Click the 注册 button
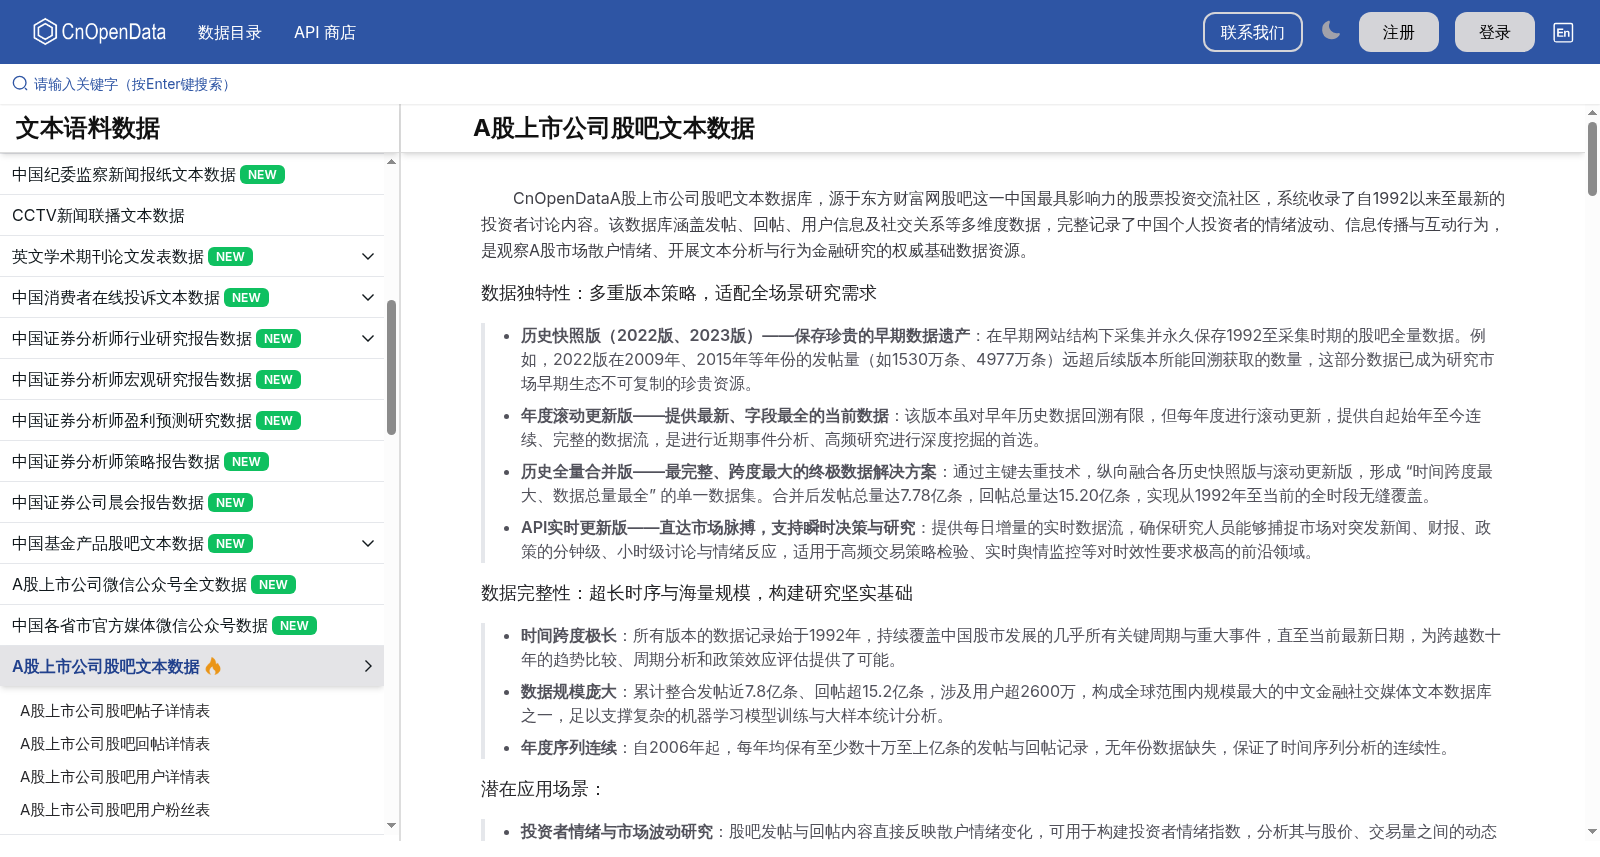1600x857 pixels. click(1398, 32)
